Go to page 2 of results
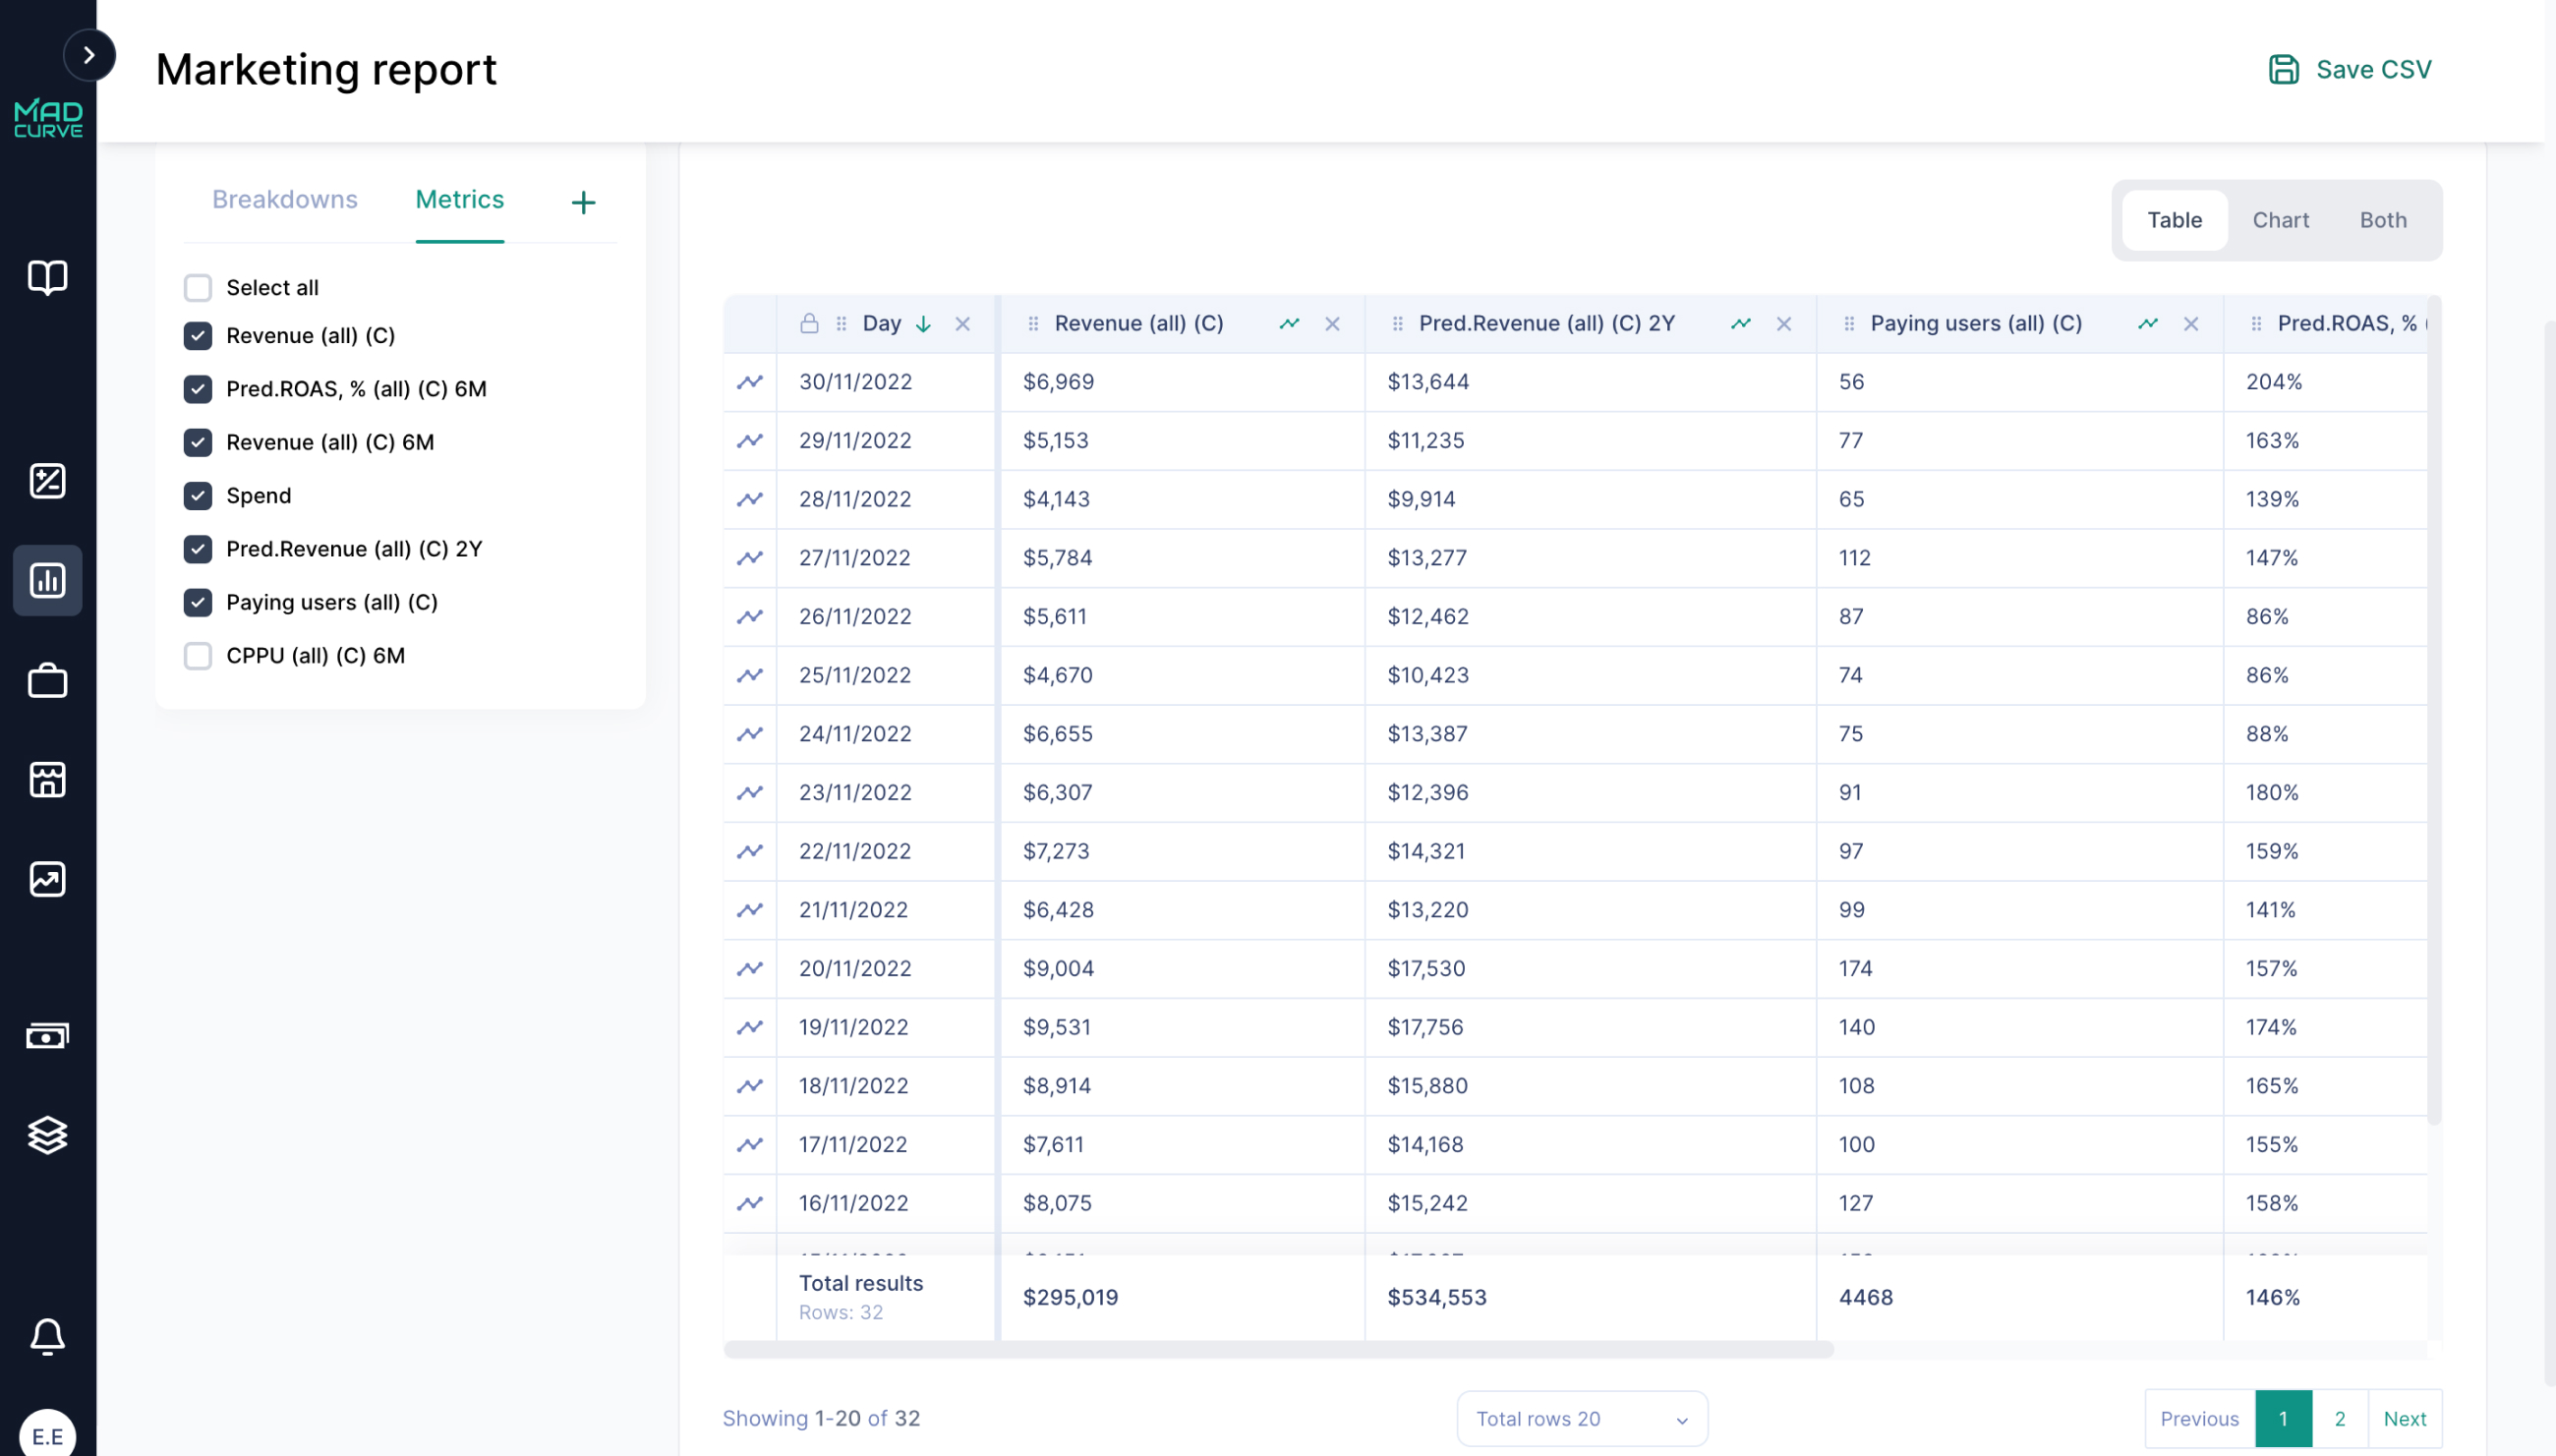 pos(2339,1418)
